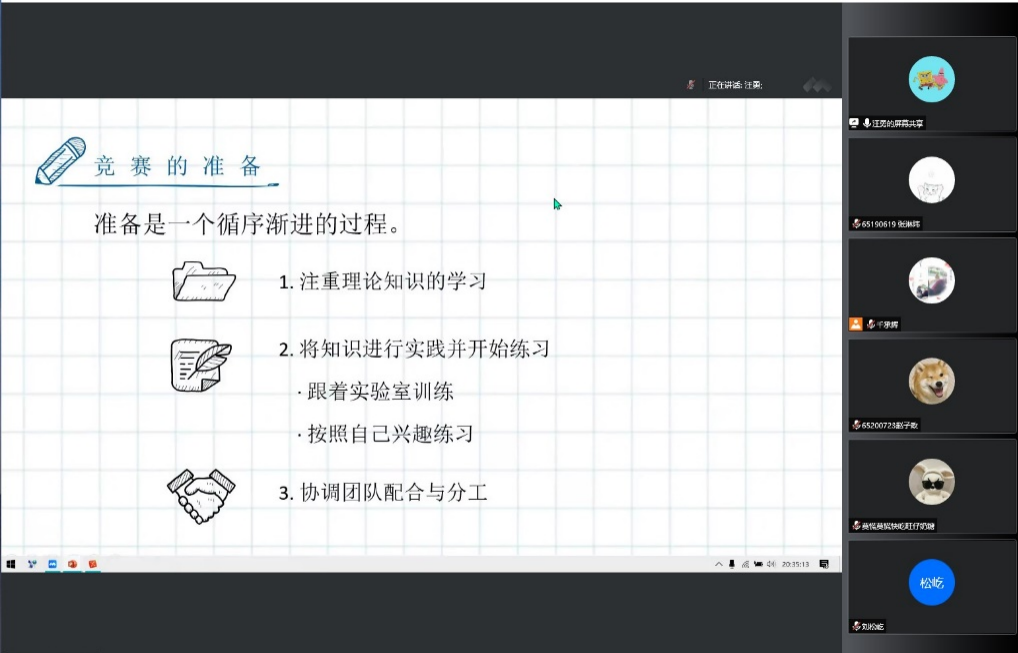Click the microphone icon in the system tray
This screenshot has width=1018, height=653.
732,564
